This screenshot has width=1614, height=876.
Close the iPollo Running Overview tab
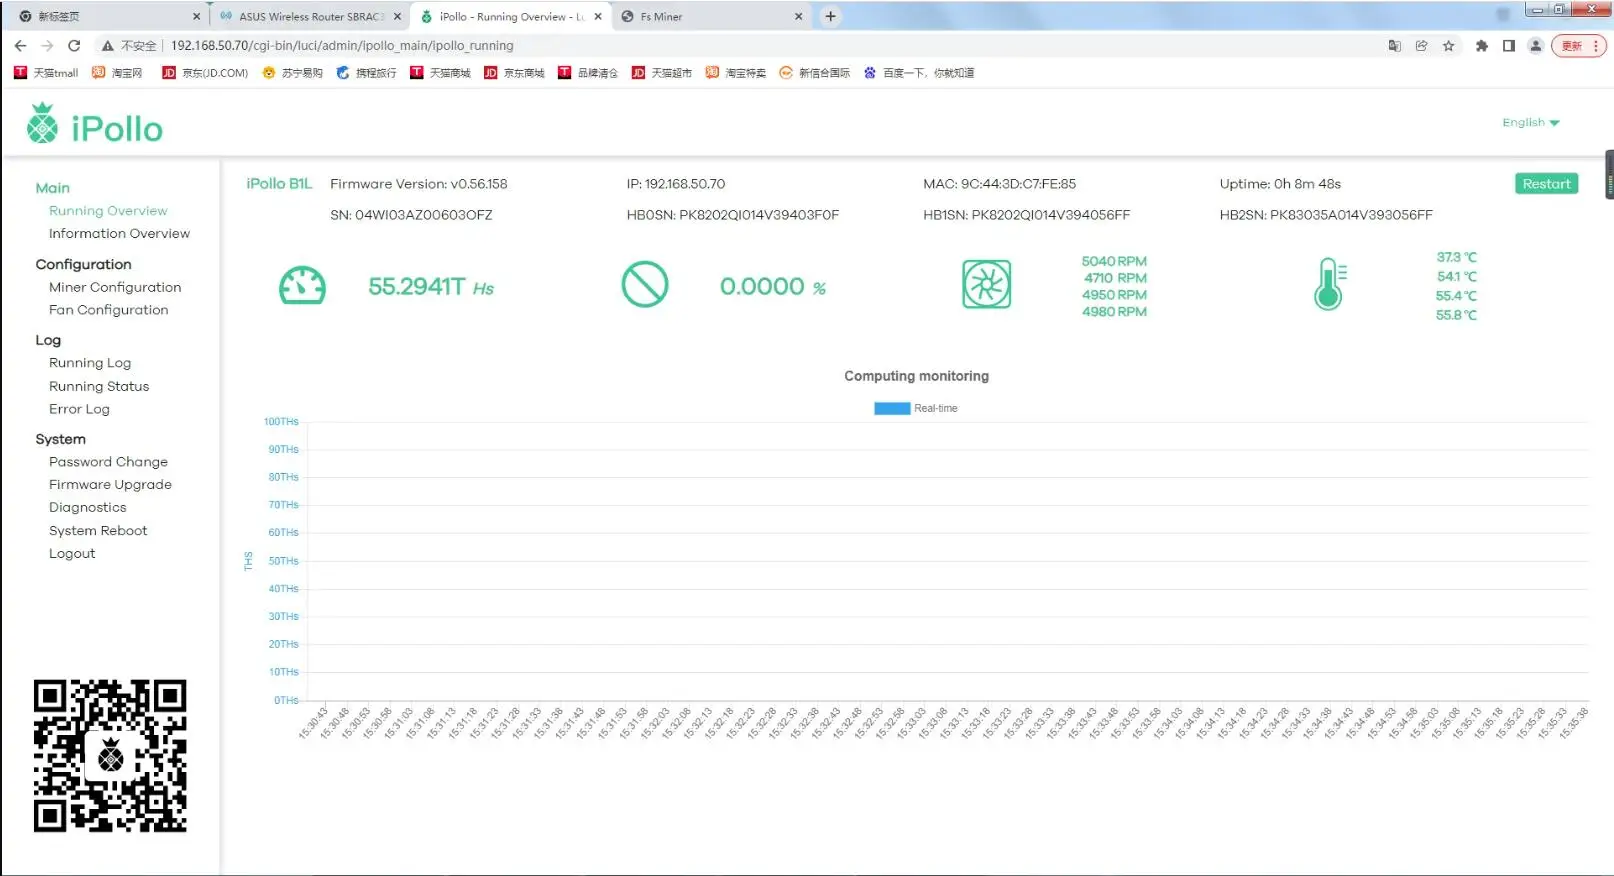pyautogui.click(x=598, y=16)
